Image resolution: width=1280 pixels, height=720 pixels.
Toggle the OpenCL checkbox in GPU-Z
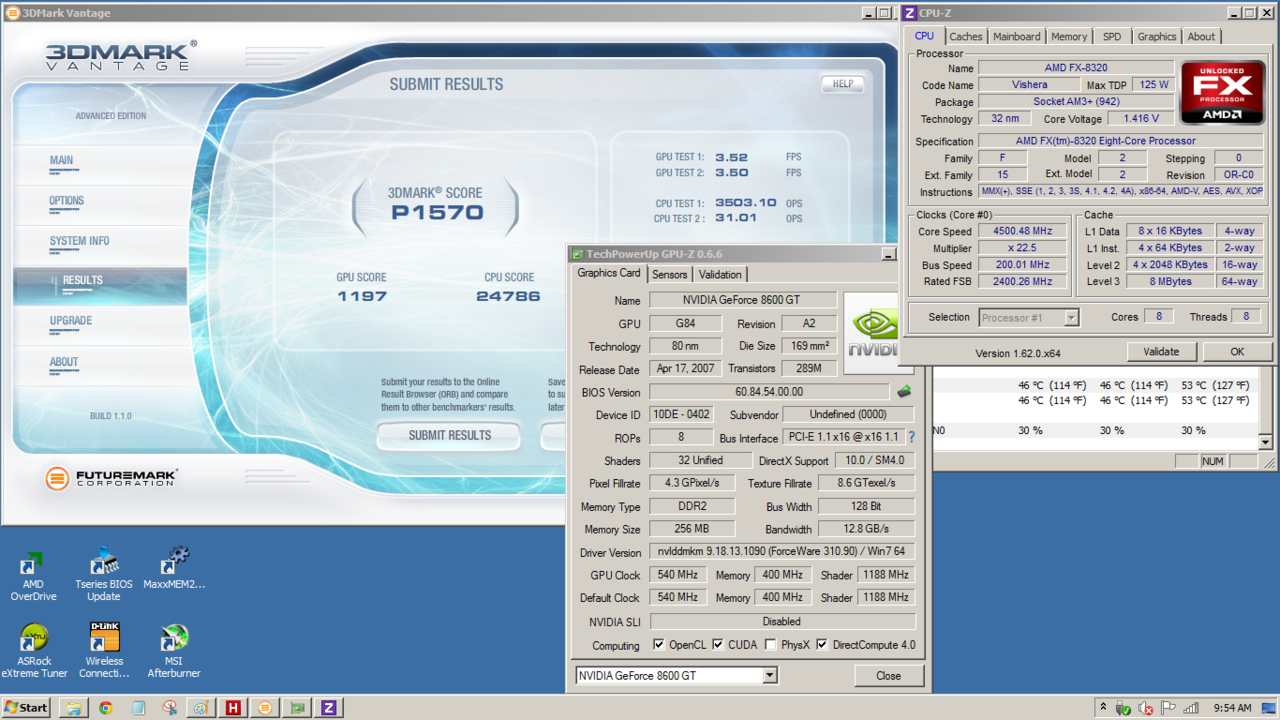click(658, 645)
